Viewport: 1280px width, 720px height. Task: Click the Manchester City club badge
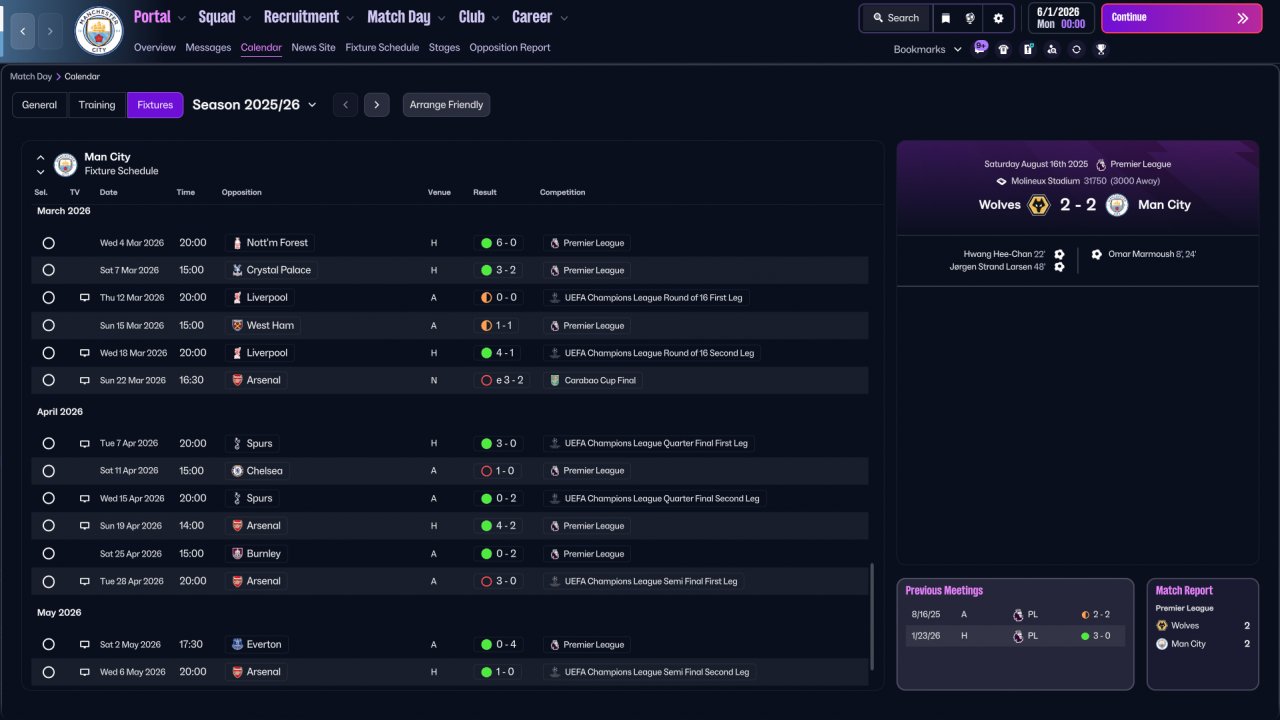click(99, 31)
